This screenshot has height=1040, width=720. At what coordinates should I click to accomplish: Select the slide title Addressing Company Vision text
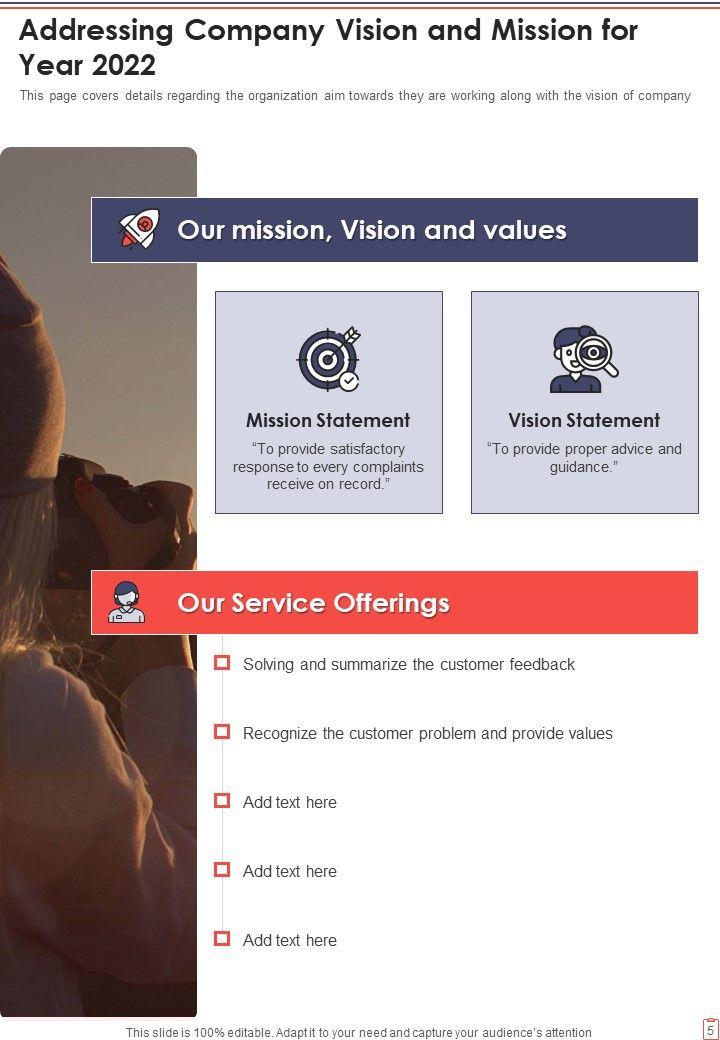[328, 48]
